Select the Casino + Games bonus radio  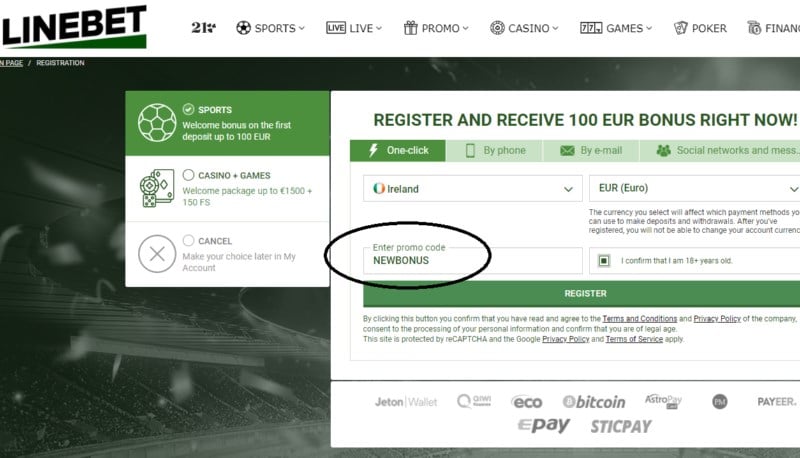189,175
